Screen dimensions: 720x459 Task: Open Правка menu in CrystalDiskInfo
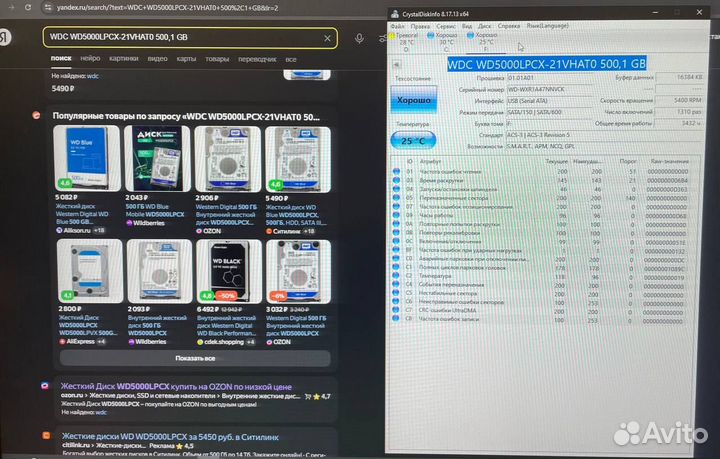click(420, 26)
